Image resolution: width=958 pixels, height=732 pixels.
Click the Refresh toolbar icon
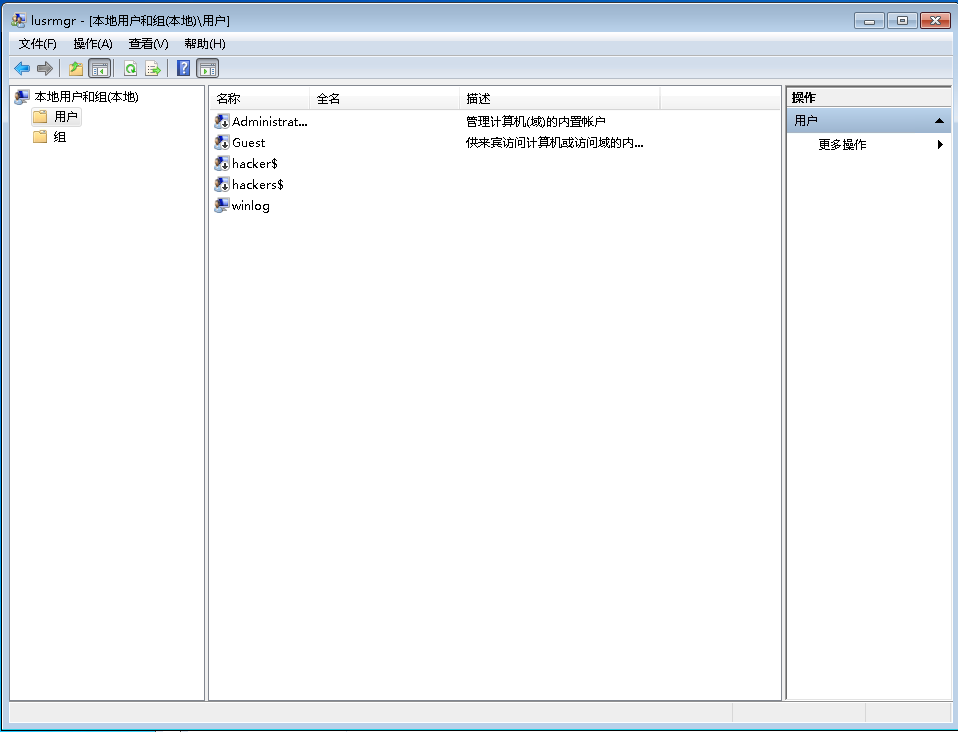(130, 68)
